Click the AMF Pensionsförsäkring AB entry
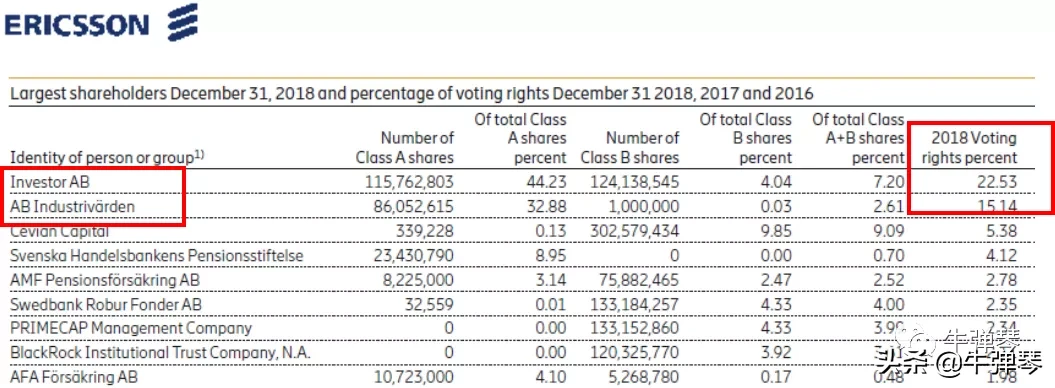Viewport: 1055px width, 388px height. tap(105, 280)
